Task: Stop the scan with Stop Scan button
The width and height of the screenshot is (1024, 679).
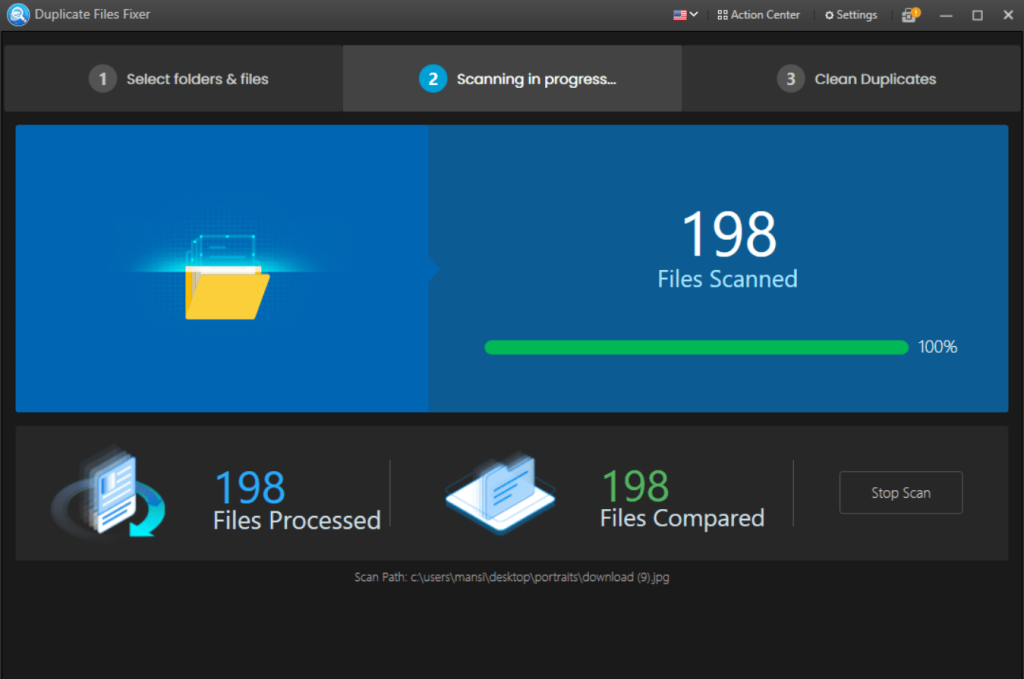Action: 901,492
